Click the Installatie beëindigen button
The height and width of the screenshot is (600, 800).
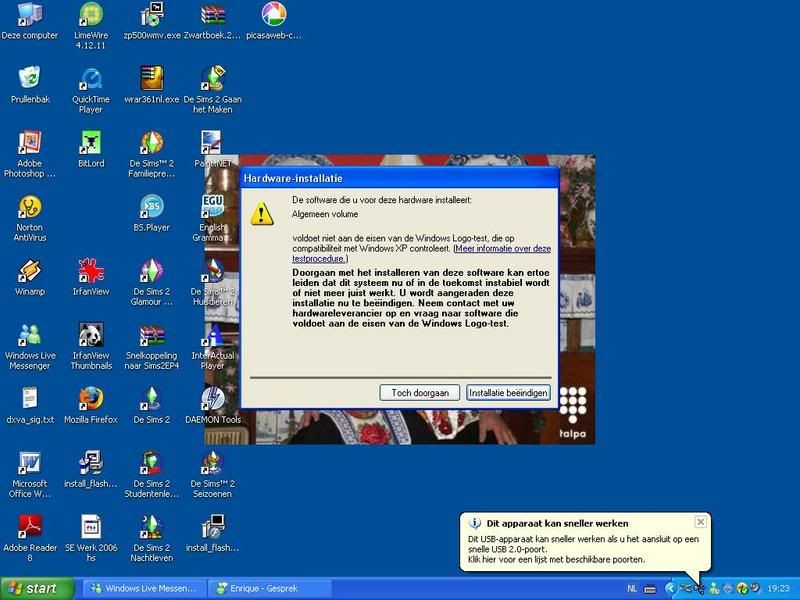(x=508, y=393)
